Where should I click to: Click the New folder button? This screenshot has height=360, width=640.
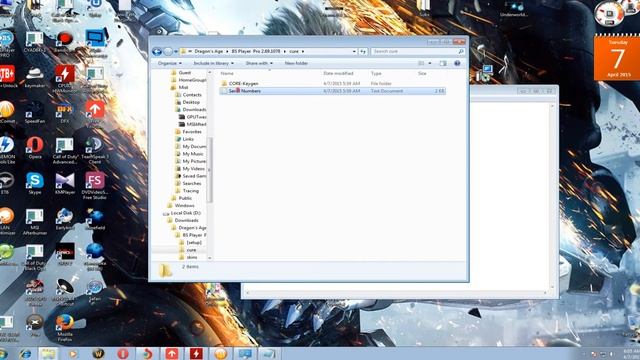pyautogui.click(x=296, y=63)
